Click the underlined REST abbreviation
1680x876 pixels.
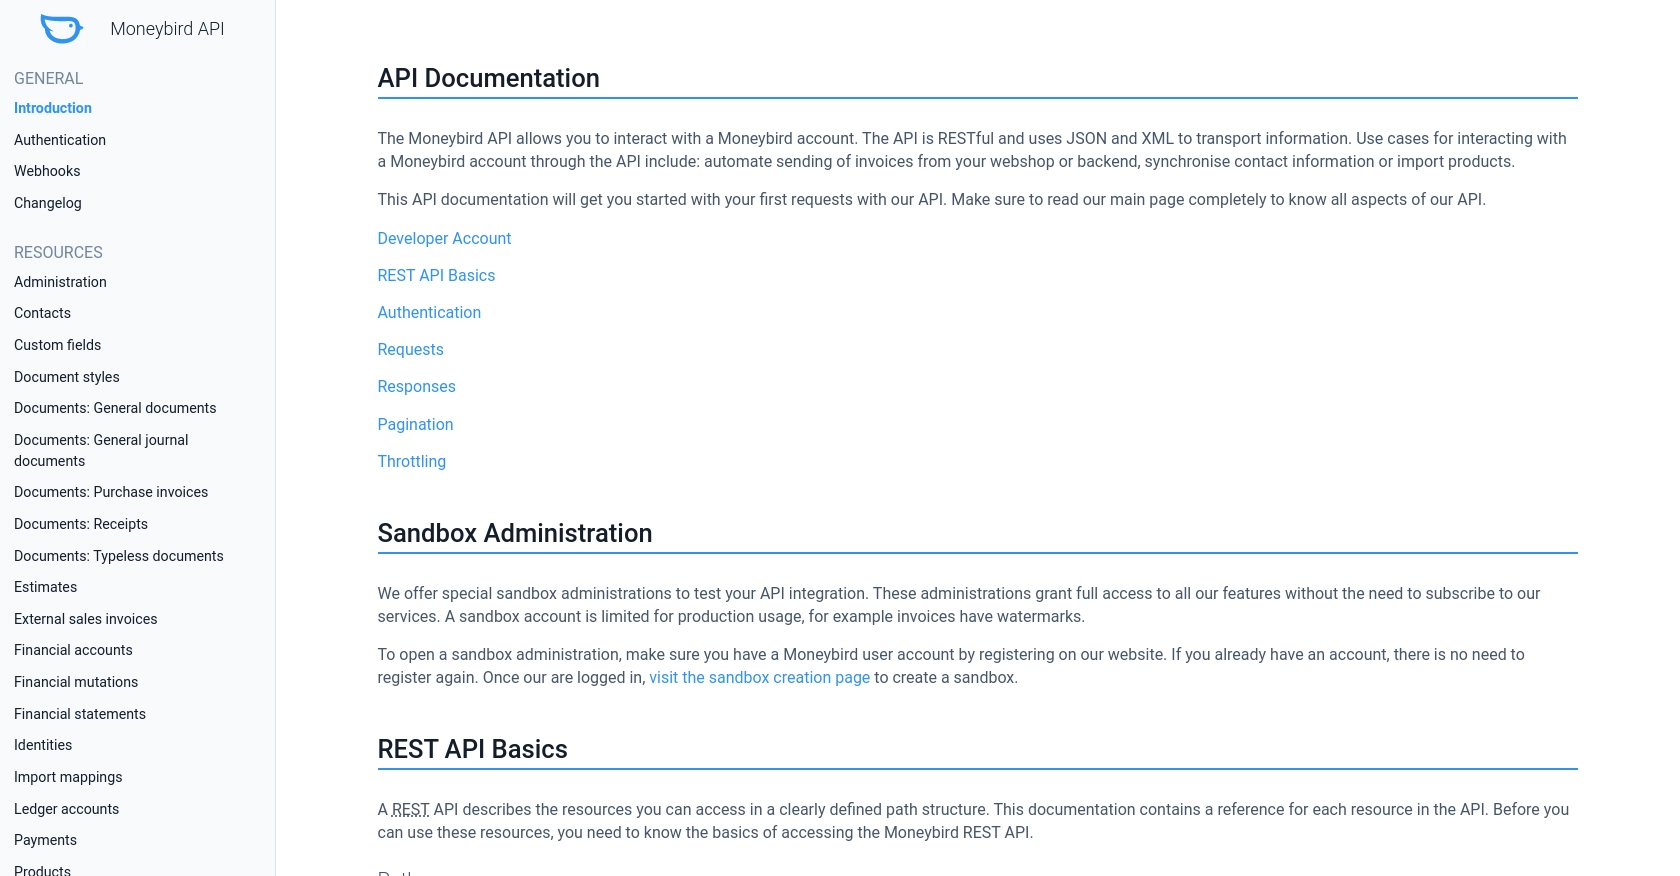(x=410, y=809)
